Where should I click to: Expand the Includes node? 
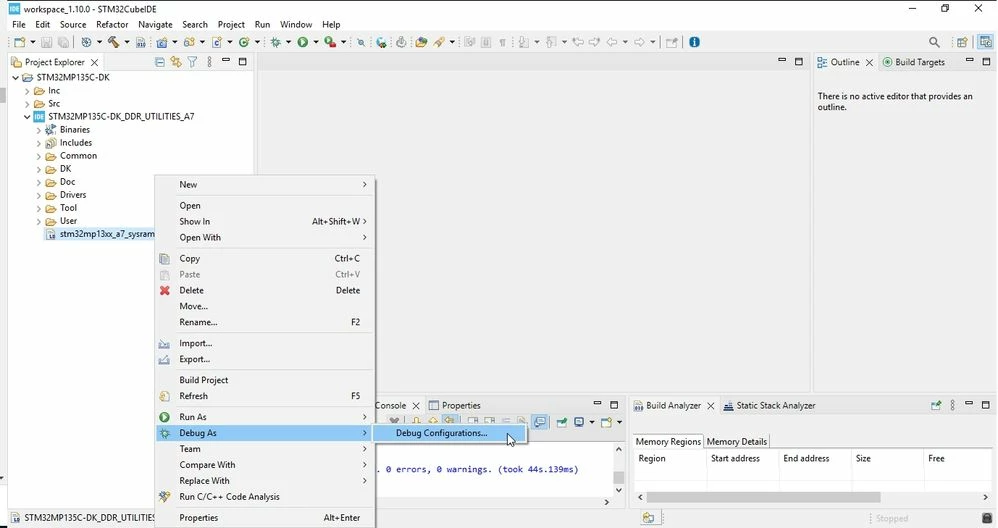[39, 143]
